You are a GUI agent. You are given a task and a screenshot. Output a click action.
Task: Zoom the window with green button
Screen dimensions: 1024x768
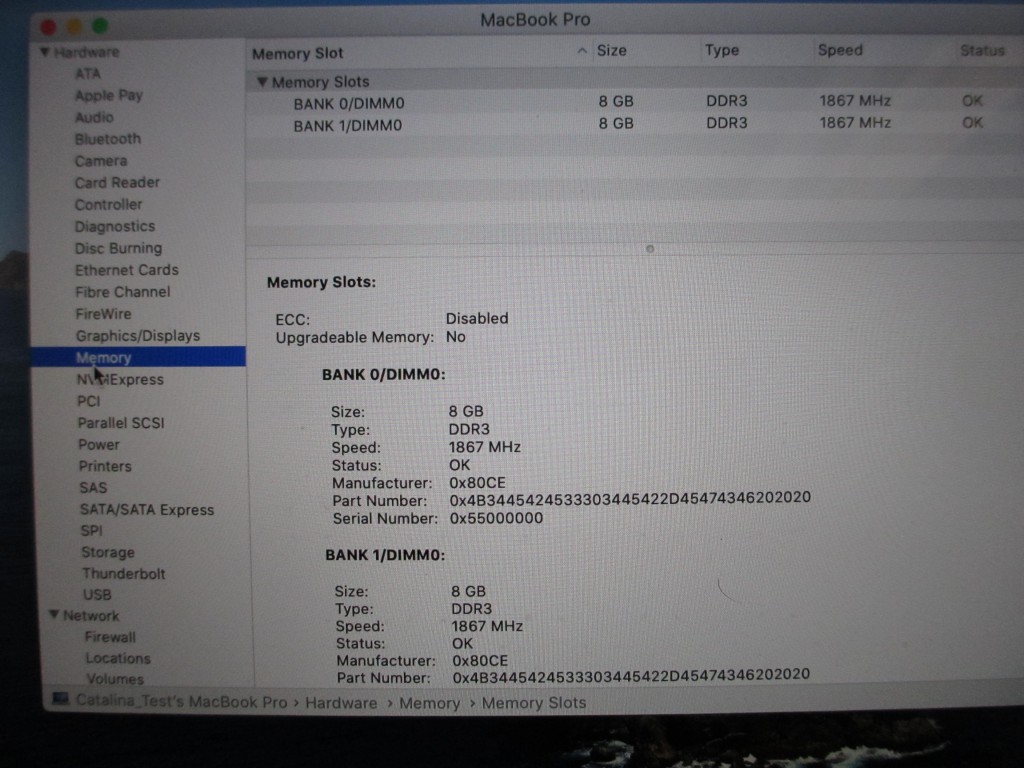click(x=100, y=25)
